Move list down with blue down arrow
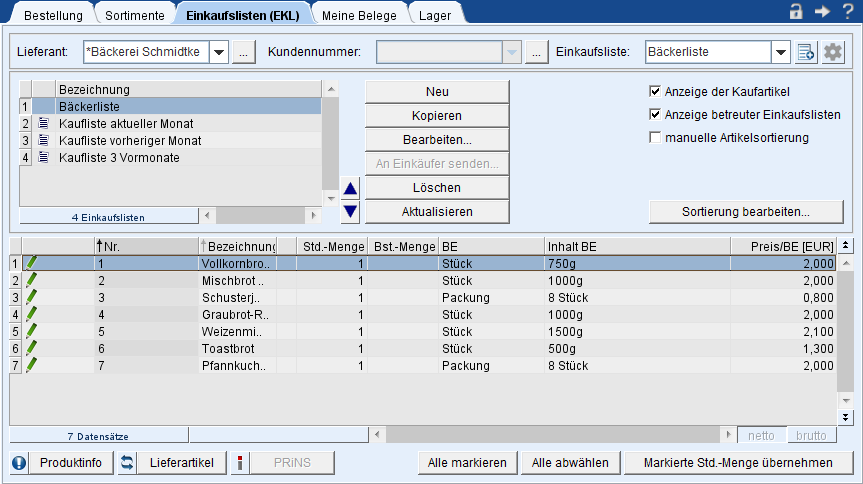This screenshot has height=484, width=863. (x=350, y=211)
